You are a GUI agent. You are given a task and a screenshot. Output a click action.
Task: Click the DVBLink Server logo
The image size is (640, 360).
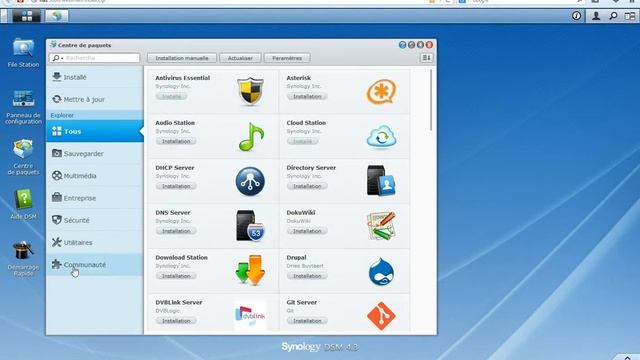pyautogui.click(x=250, y=316)
